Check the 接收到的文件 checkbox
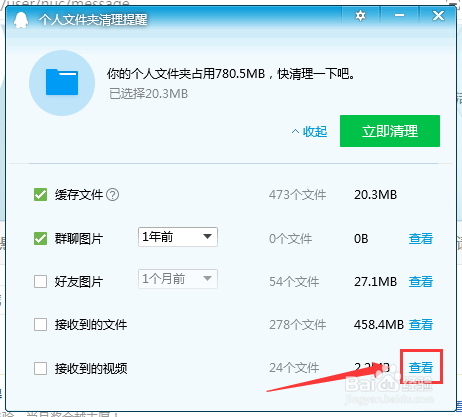The width and height of the screenshot is (462, 417). coord(40,324)
